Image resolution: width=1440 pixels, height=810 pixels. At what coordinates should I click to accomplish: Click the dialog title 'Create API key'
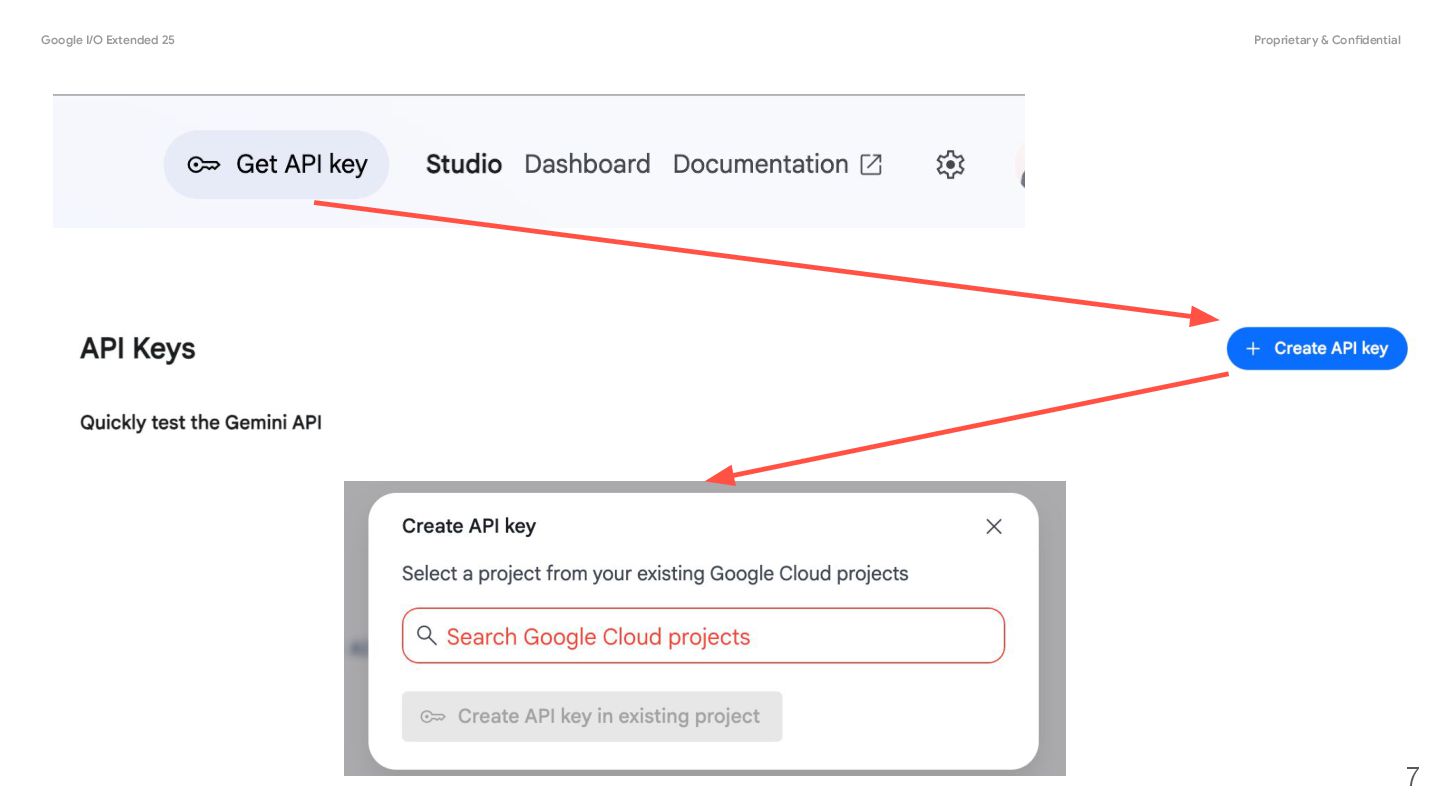click(x=469, y=526)
